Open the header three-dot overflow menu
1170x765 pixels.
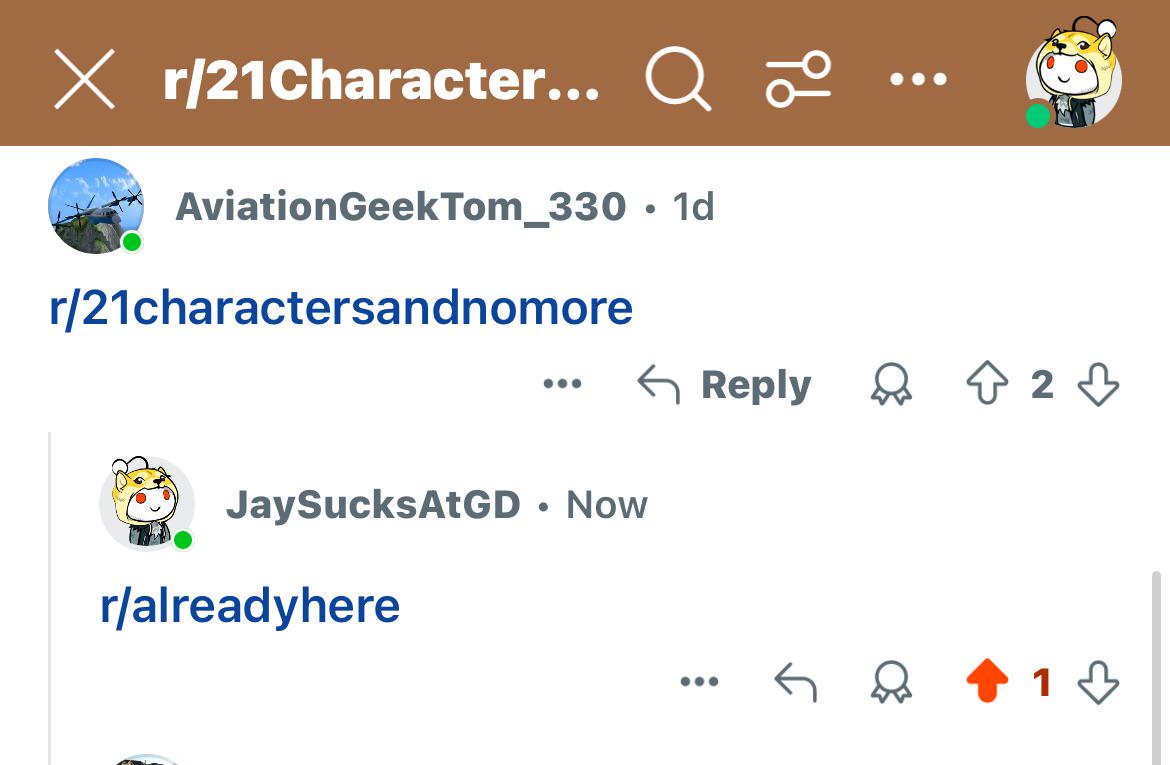[x=919, y=78]
